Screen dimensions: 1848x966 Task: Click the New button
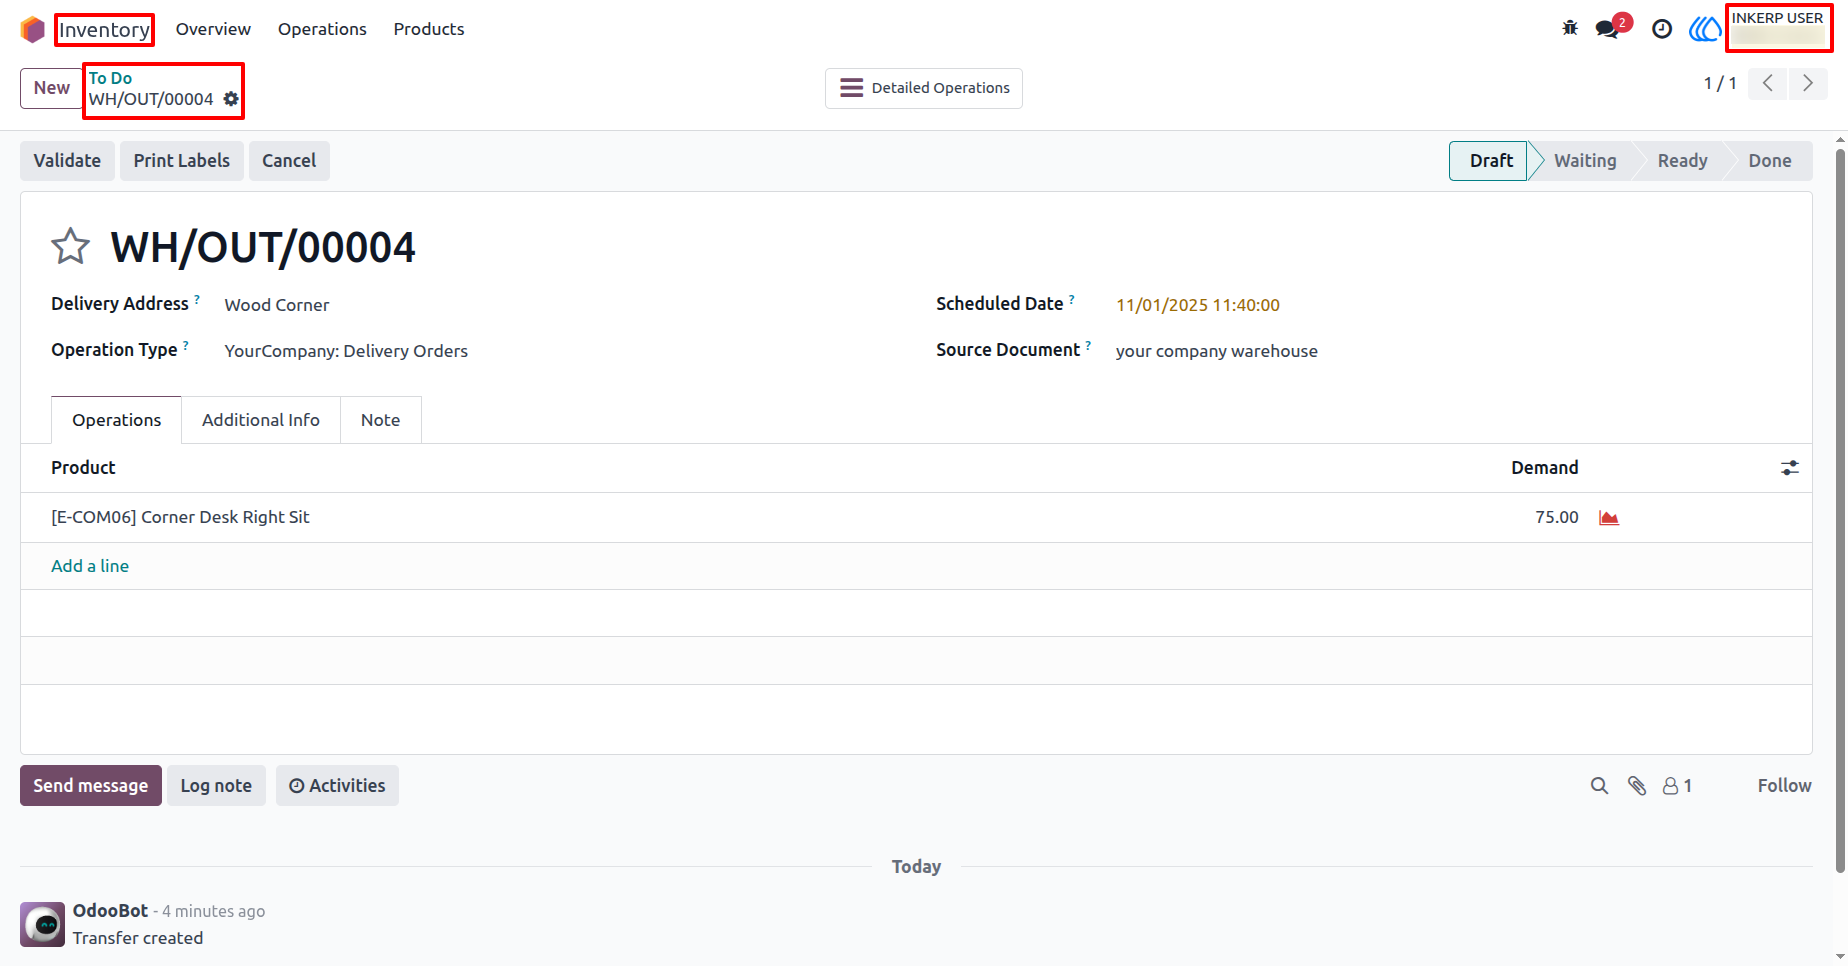[52, 88]
